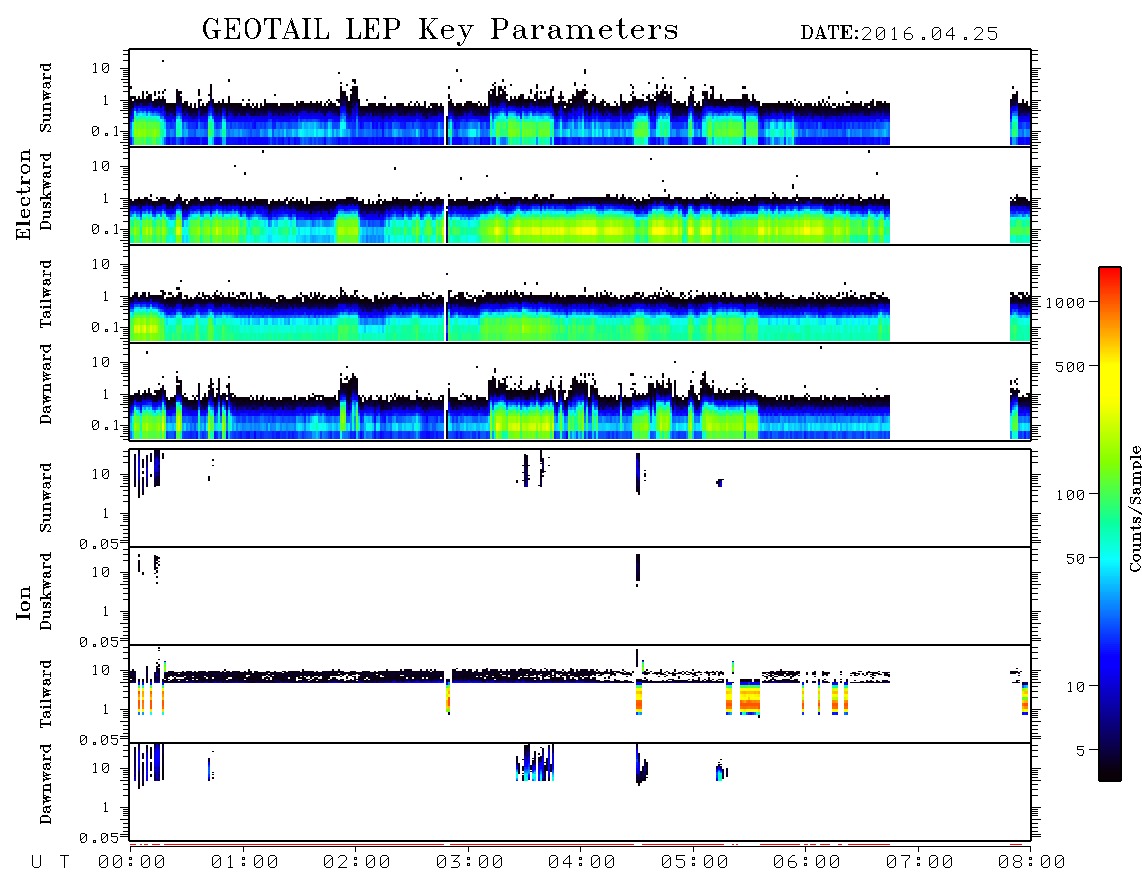The width and height of the screenshot is (1142, 880).
Task: Click the Electron Dawnward panel label
Action: coord(46,384)
